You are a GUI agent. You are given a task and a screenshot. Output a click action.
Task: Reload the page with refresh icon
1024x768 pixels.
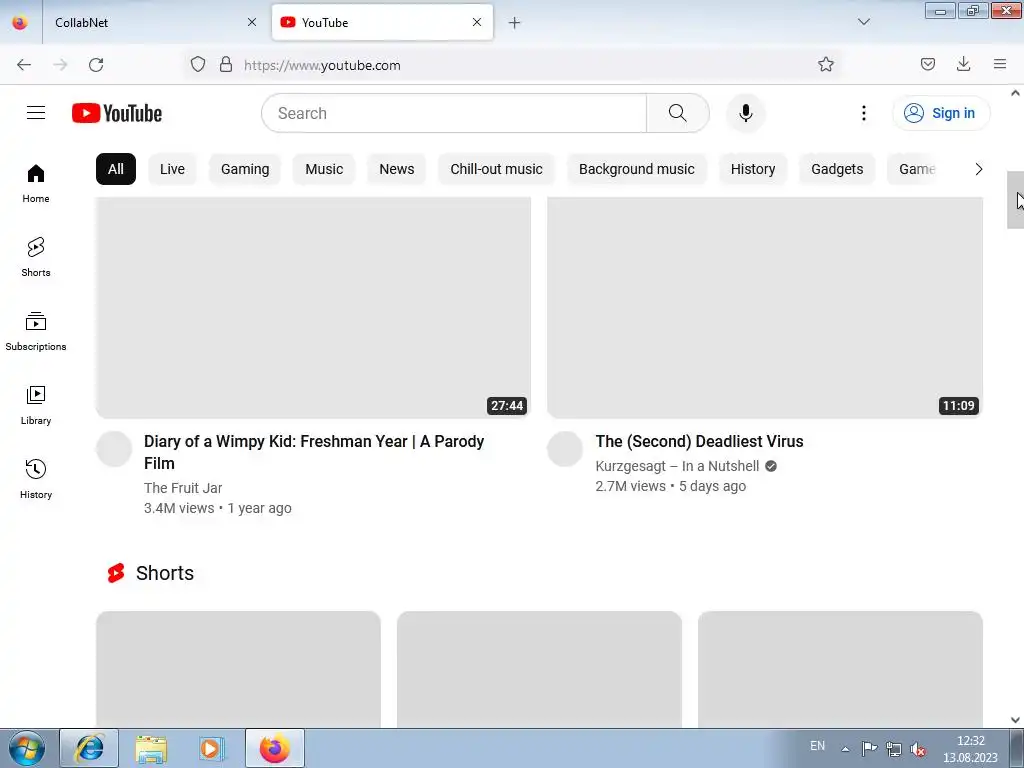click(x=96, y=65)
